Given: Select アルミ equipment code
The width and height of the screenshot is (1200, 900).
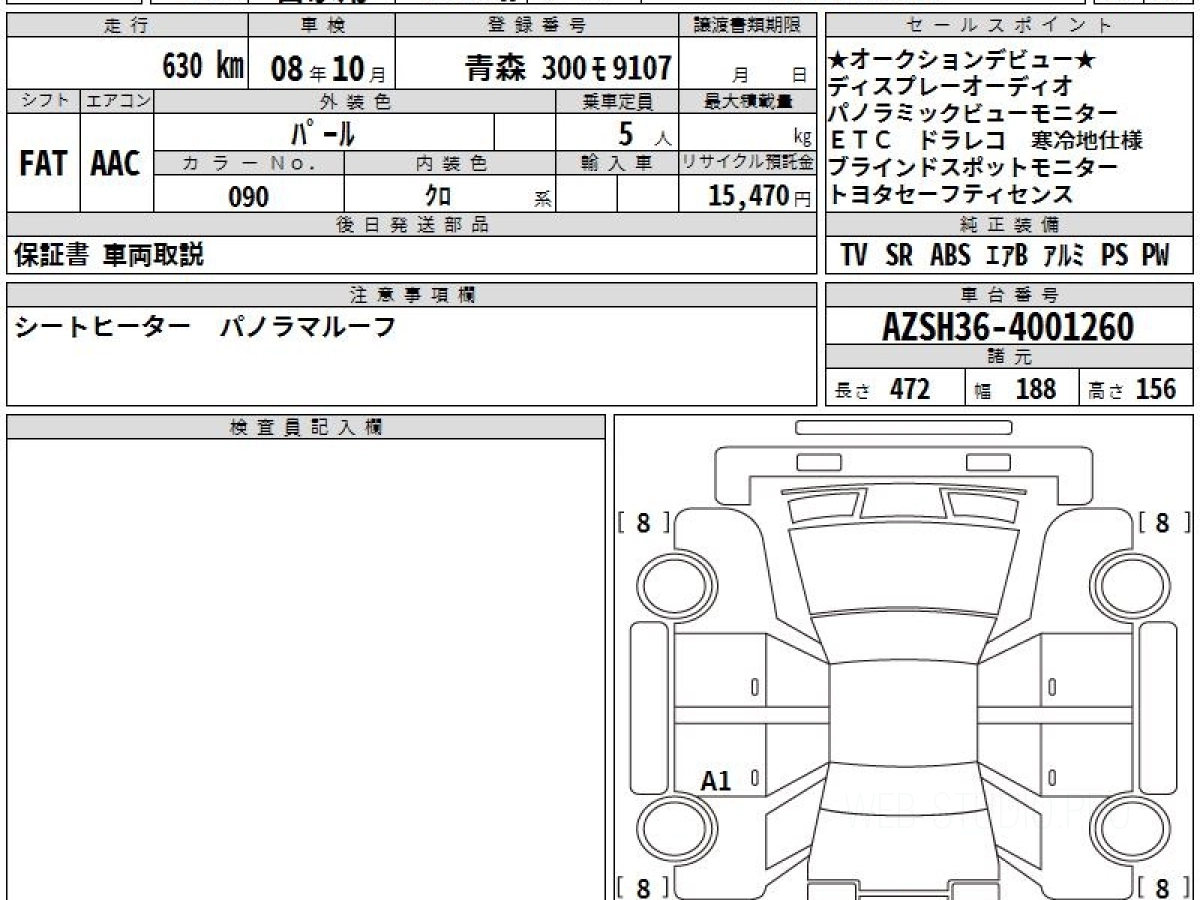Looking at the screenshot, I should coord(1064,255).
